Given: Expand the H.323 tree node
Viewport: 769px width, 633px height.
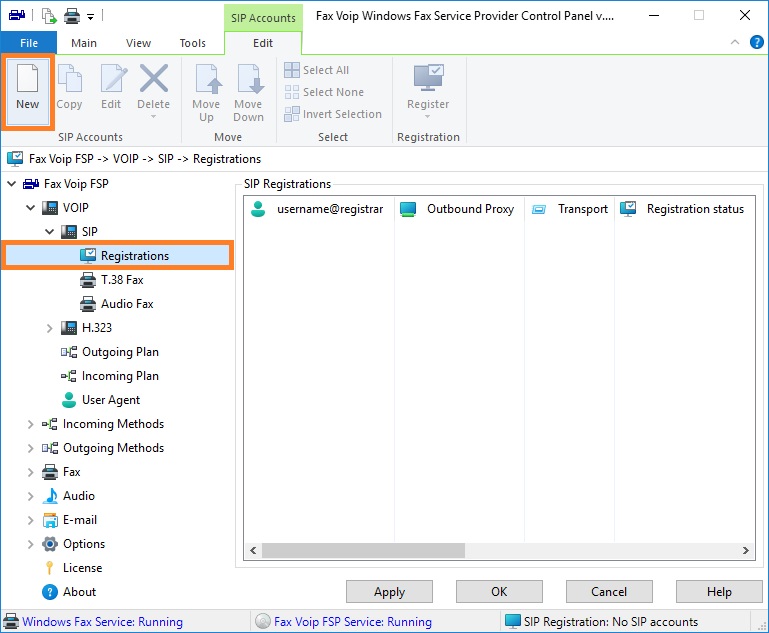Looking at the screenshot, I should pos(50,328).
